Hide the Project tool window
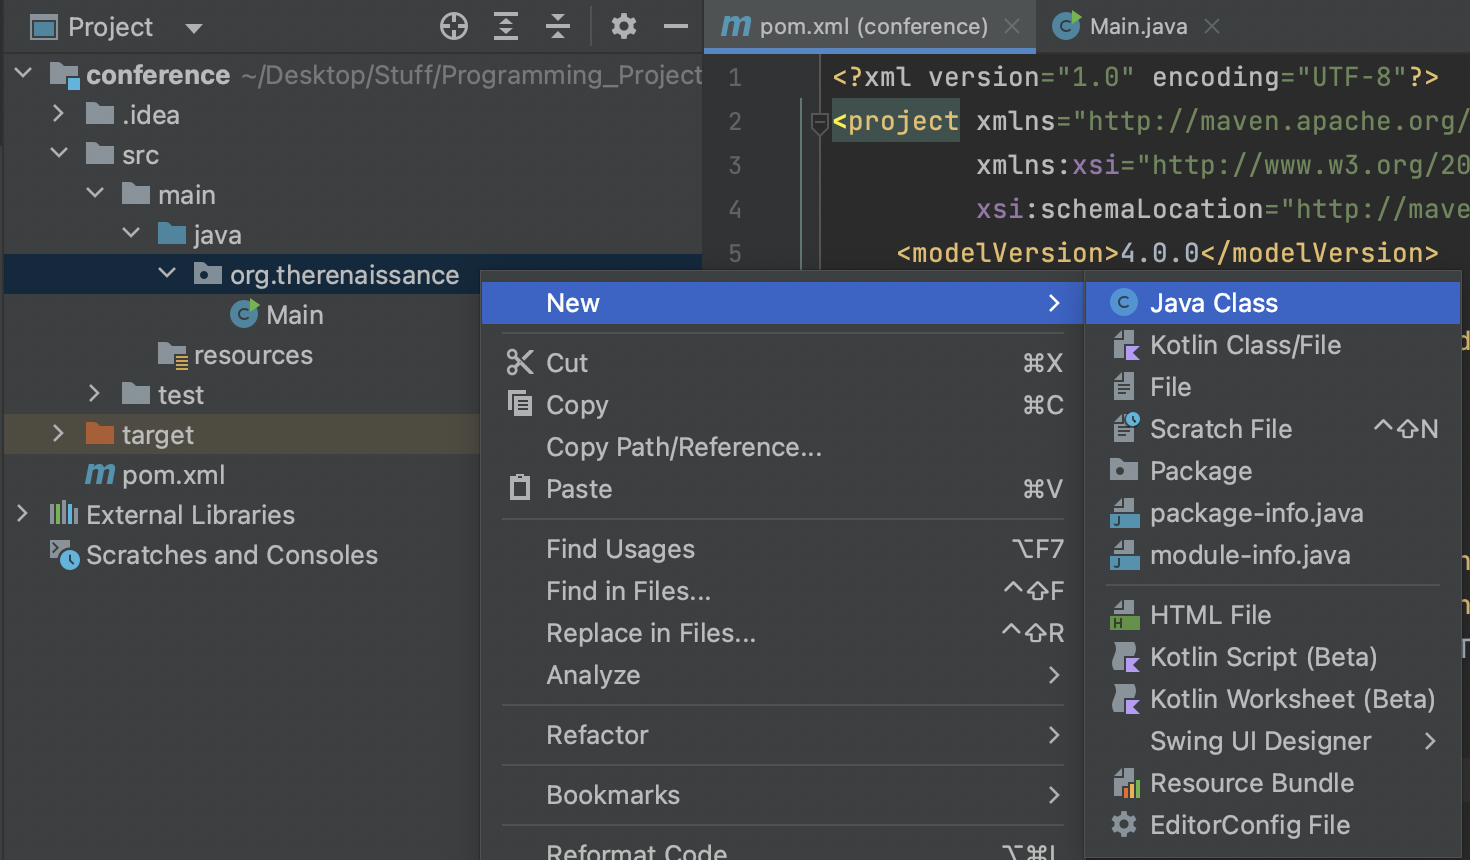 click(x=676, y=27)
